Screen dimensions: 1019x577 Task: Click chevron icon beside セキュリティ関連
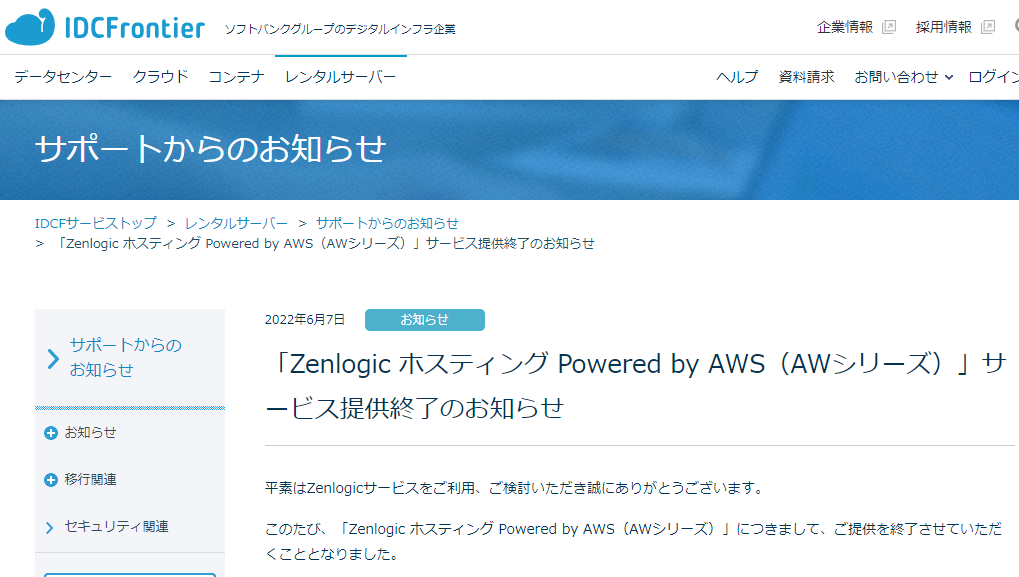49,527
